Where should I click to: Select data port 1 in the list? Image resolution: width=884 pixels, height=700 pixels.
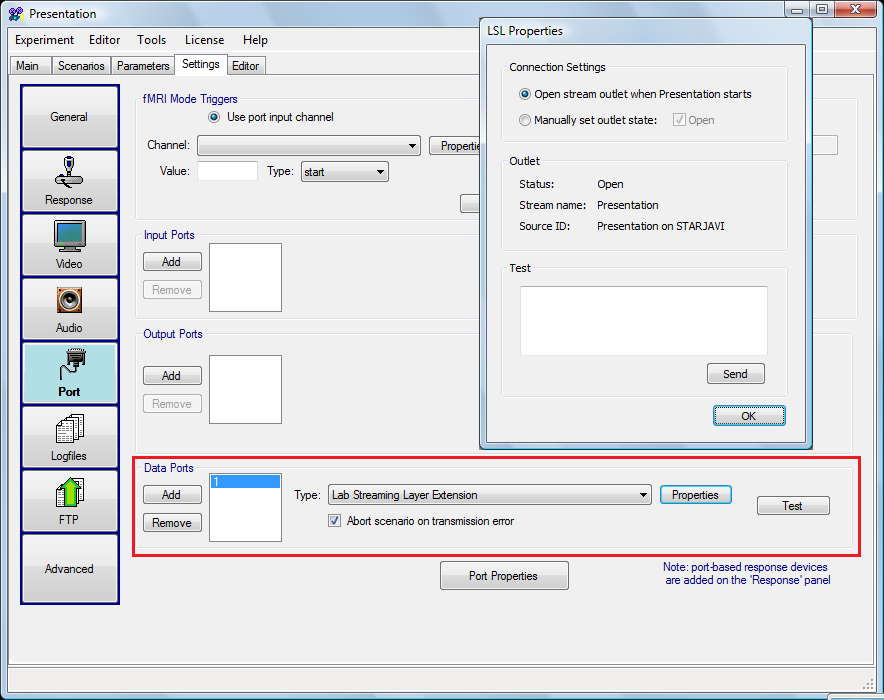[245, 482]
